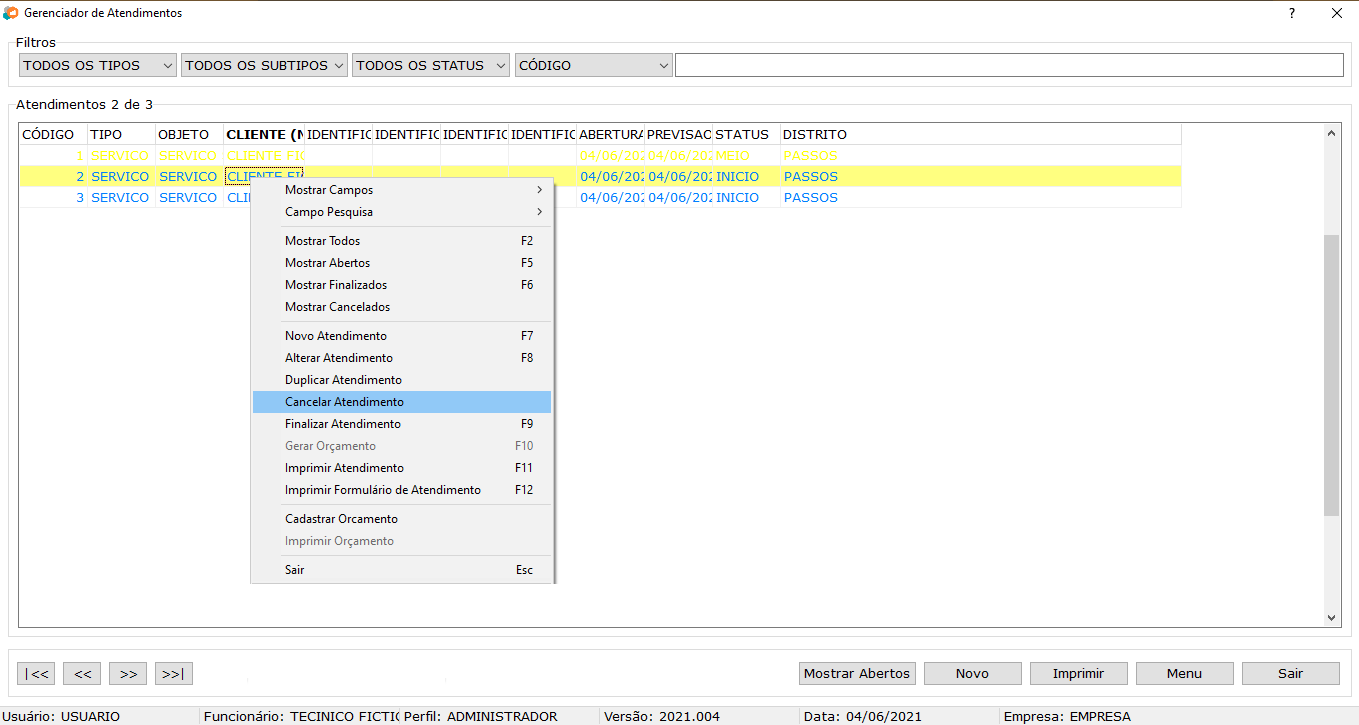Go to last record navigation button
Screen dimensions: 1359x725
(174, 674)
